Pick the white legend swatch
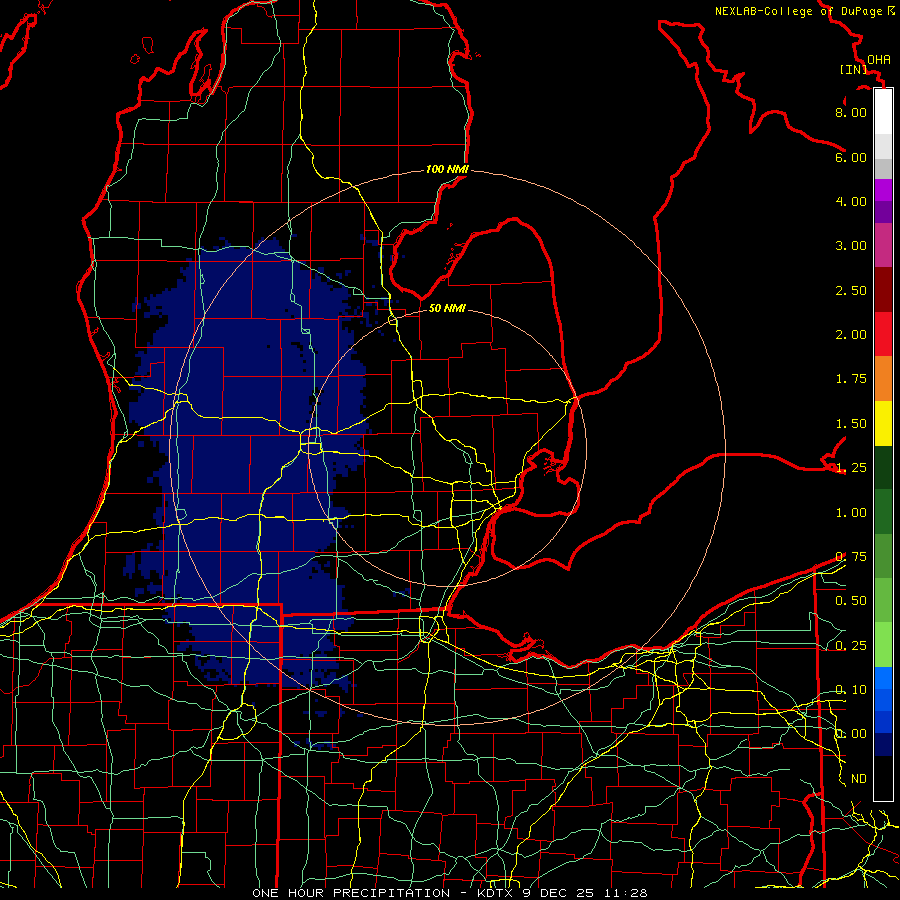Image resolution: width=900 pixels, height=900 pixels. coord(883,112)
